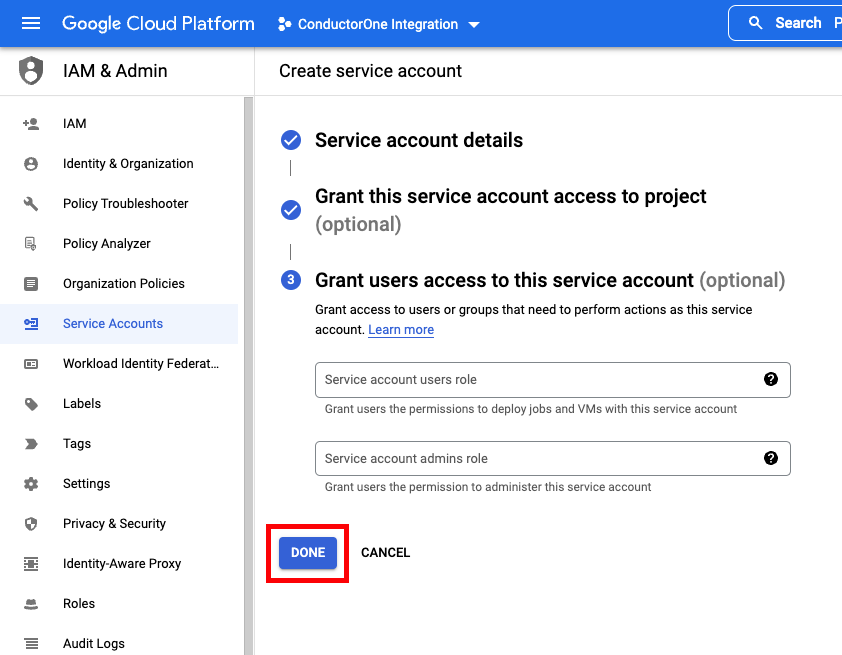Click the IAM & Admin shield icon
The width and height of the screenshot is (842, 655).
tap(31, 70)
